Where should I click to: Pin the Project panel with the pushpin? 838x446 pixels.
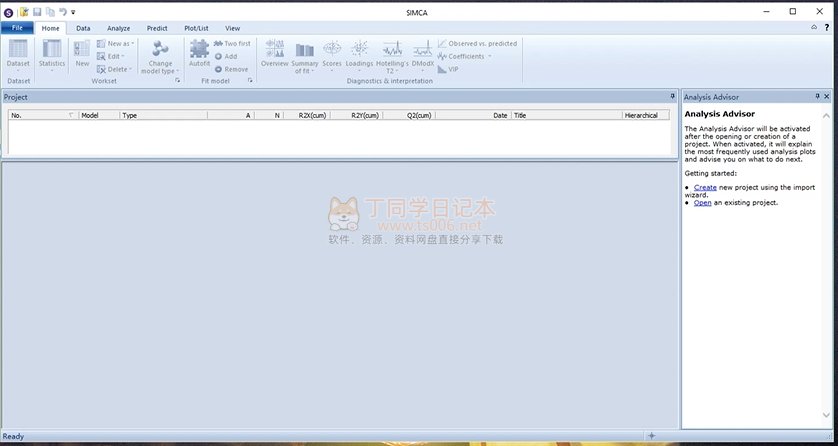[x=673, y=97]
